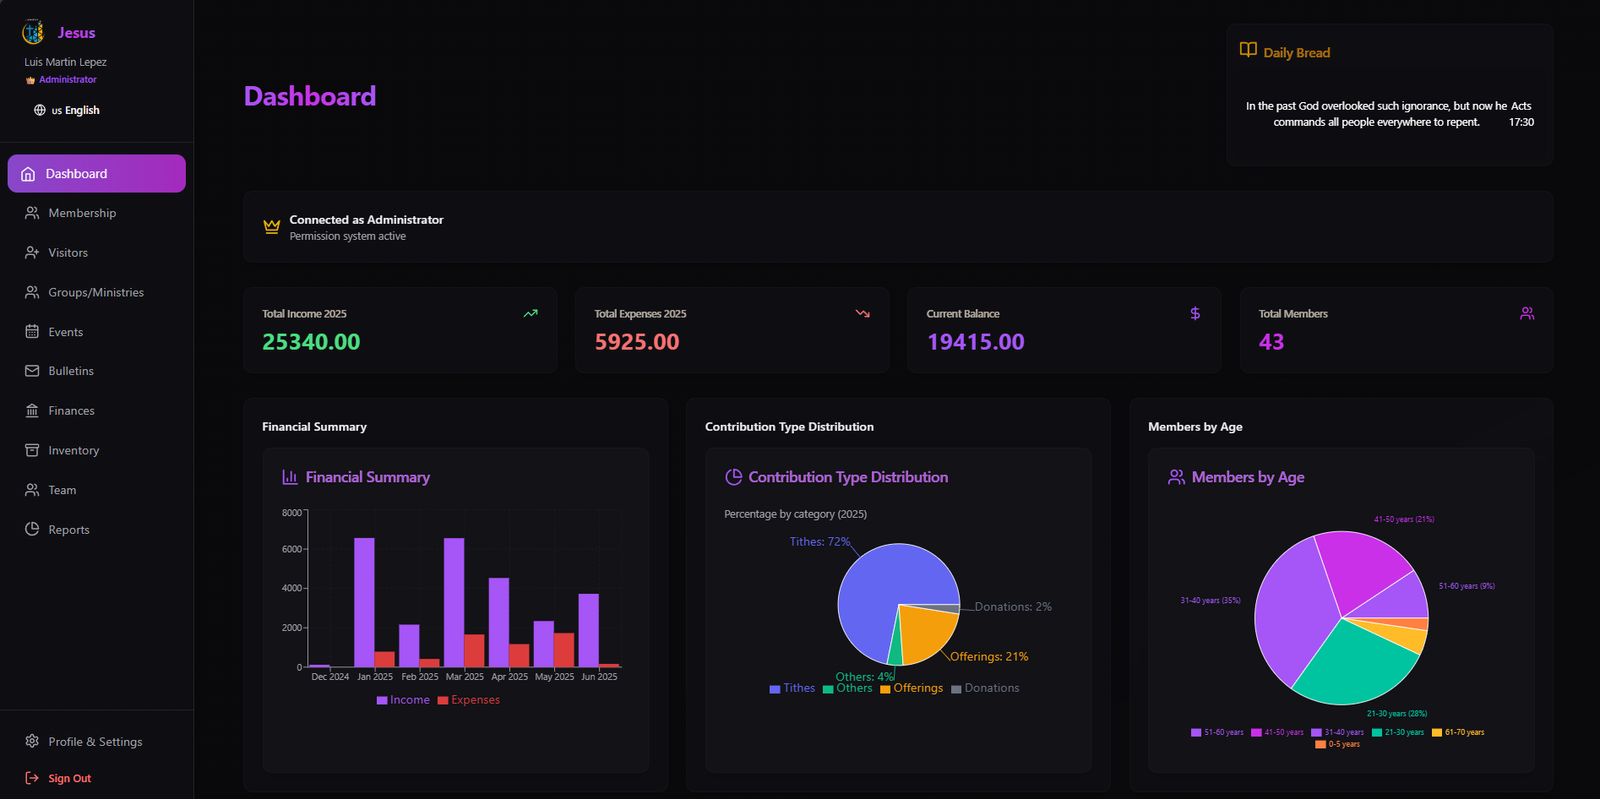Screen dimensions: 1600x799
Task: Click the falling trend icon on Total Expenses
Action: click(862, 314)
